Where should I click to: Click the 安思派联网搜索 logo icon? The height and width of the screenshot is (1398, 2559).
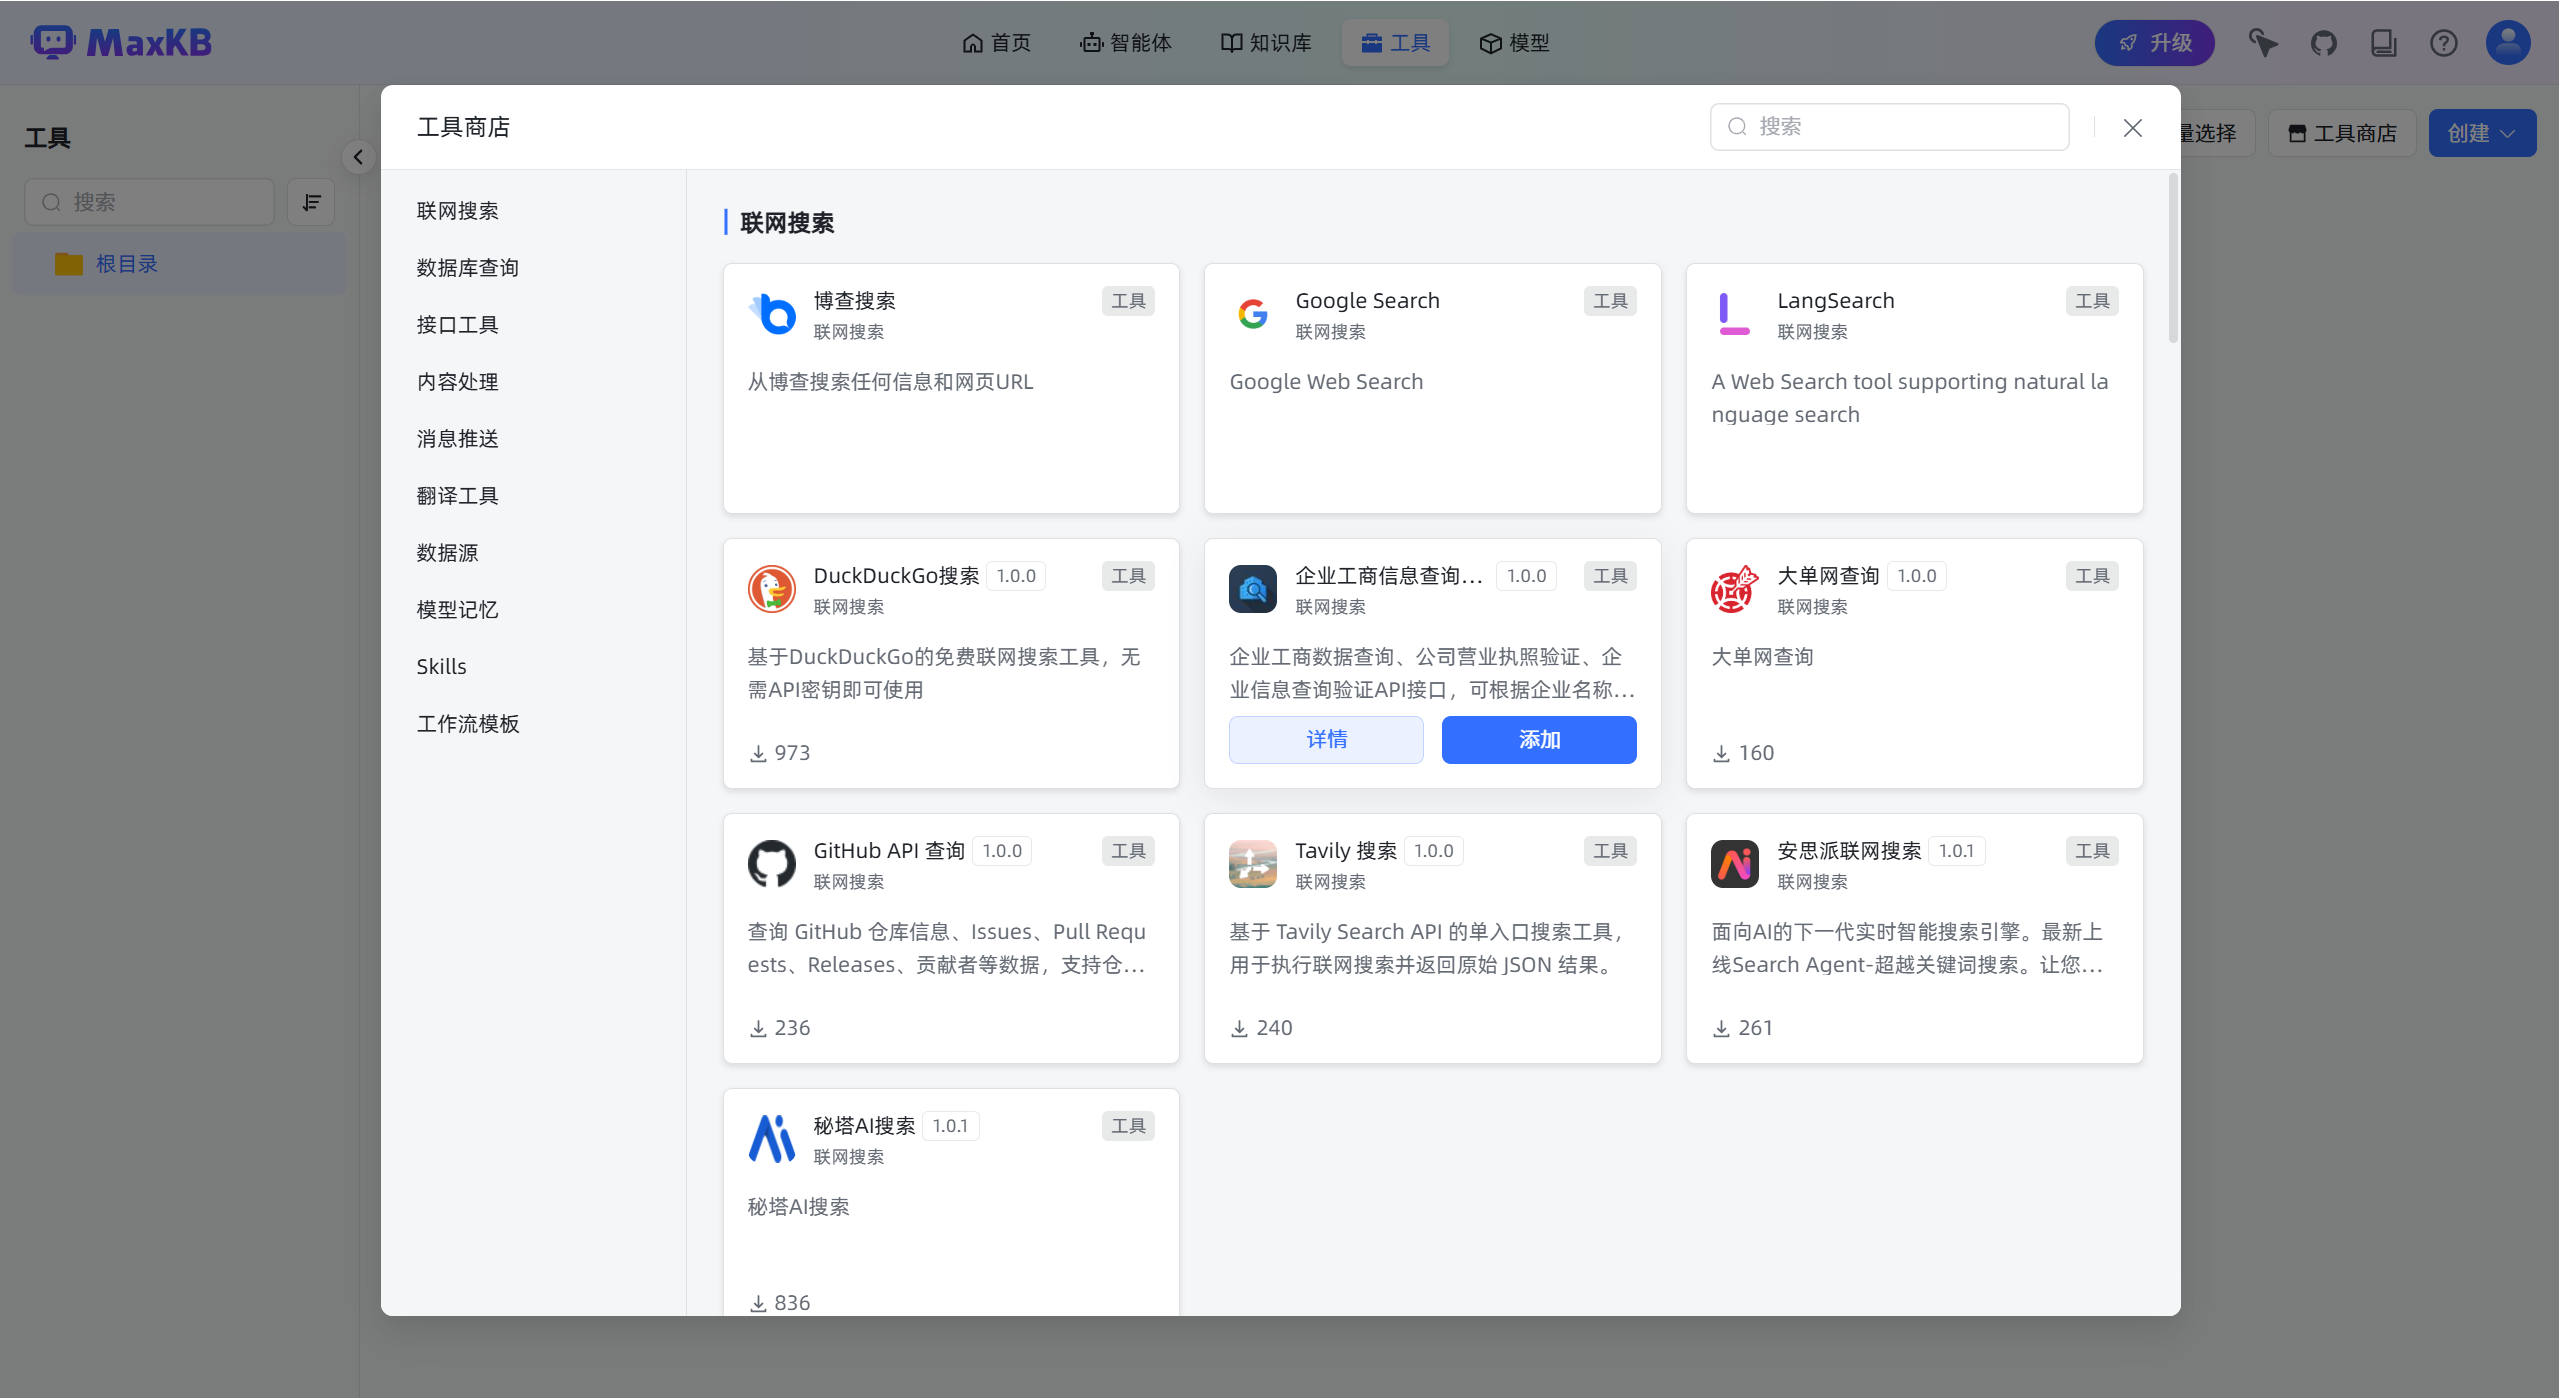click(x=1735, y=863)
